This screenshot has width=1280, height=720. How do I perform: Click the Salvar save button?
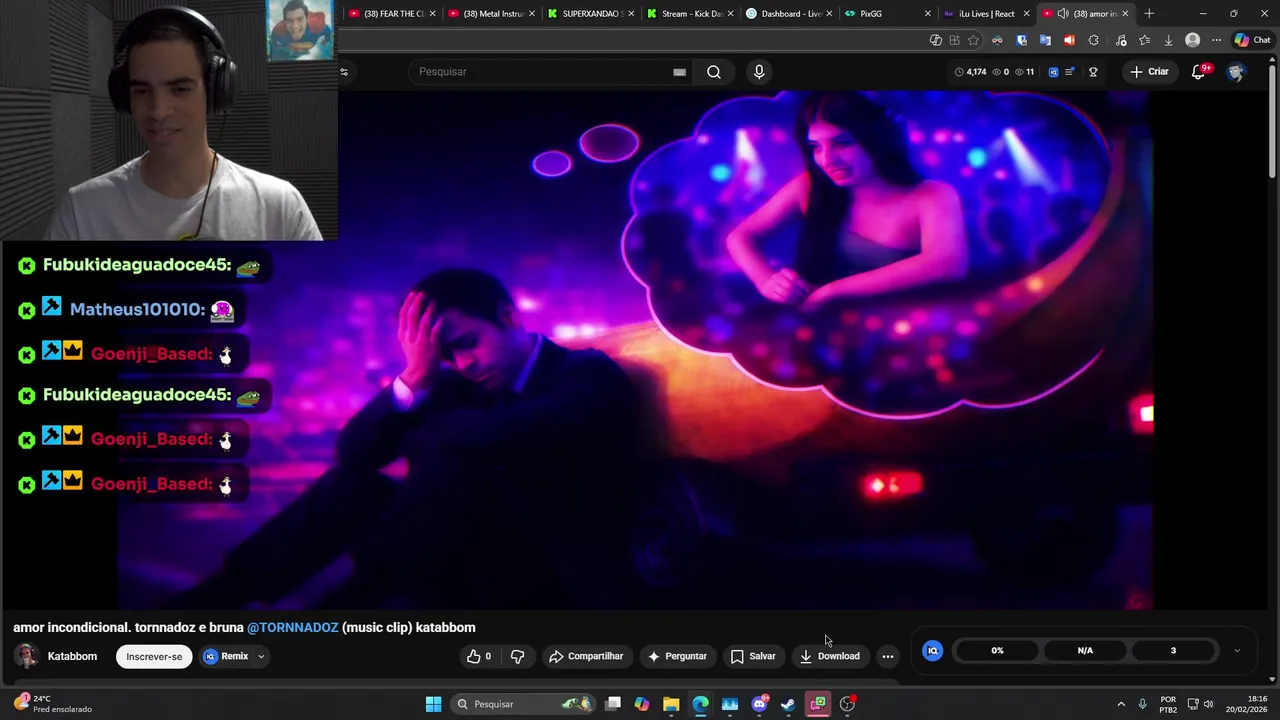tap(753, 656)
